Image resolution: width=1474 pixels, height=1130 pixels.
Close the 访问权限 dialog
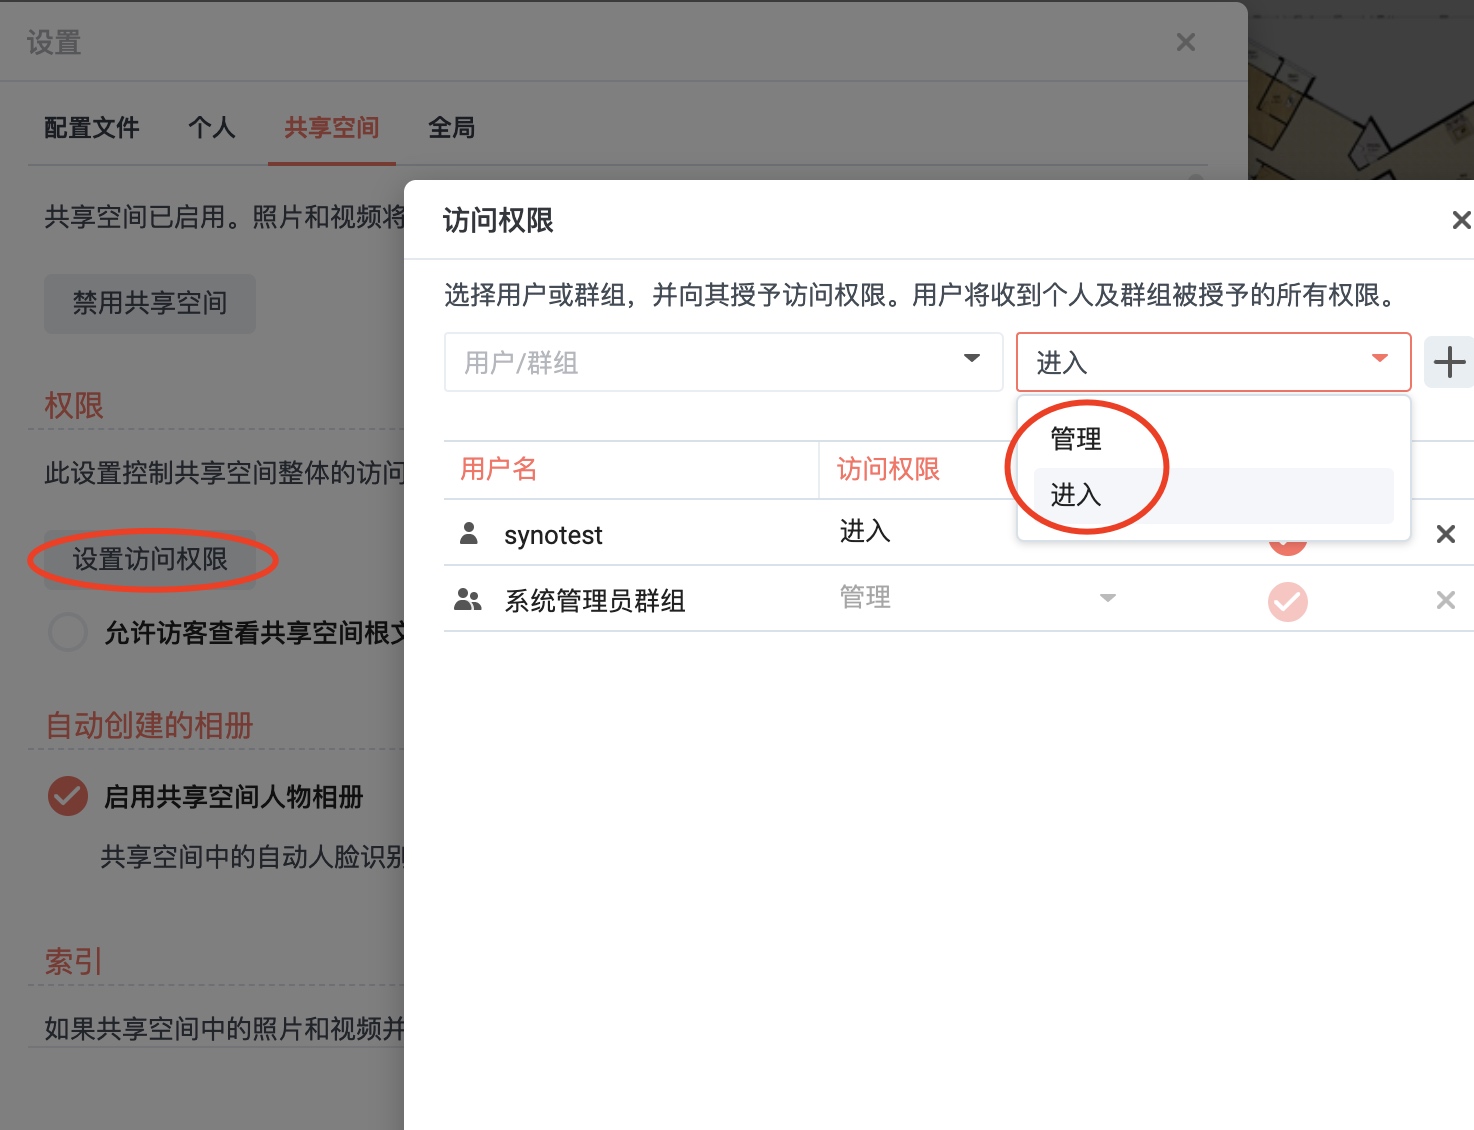1461,220
